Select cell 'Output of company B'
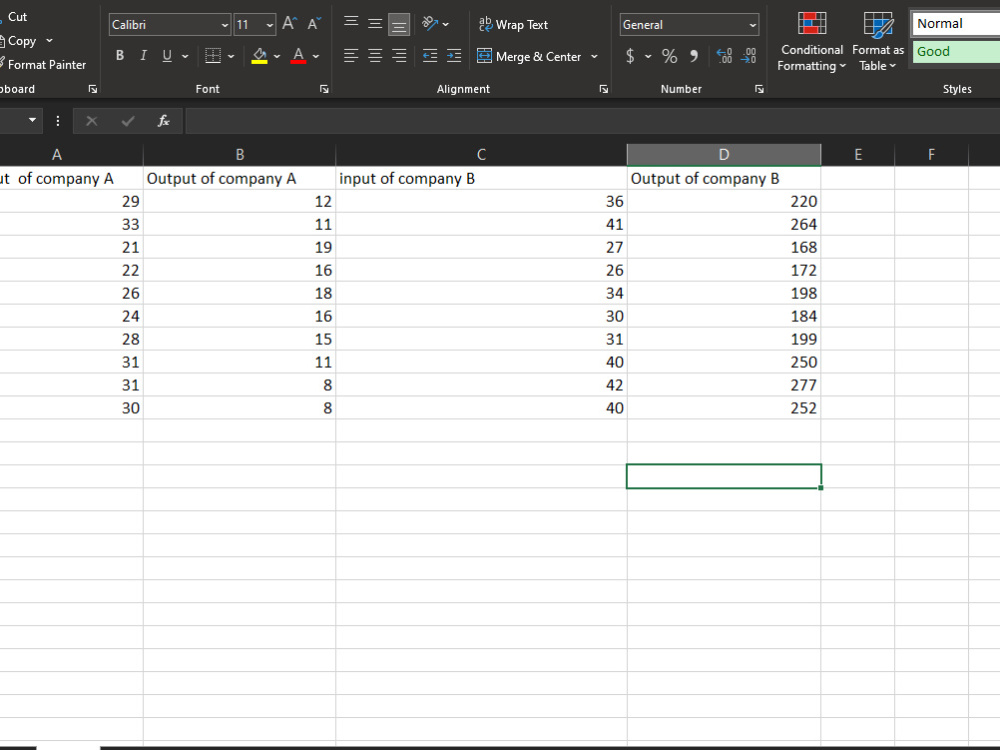 [x=724, y=179]
